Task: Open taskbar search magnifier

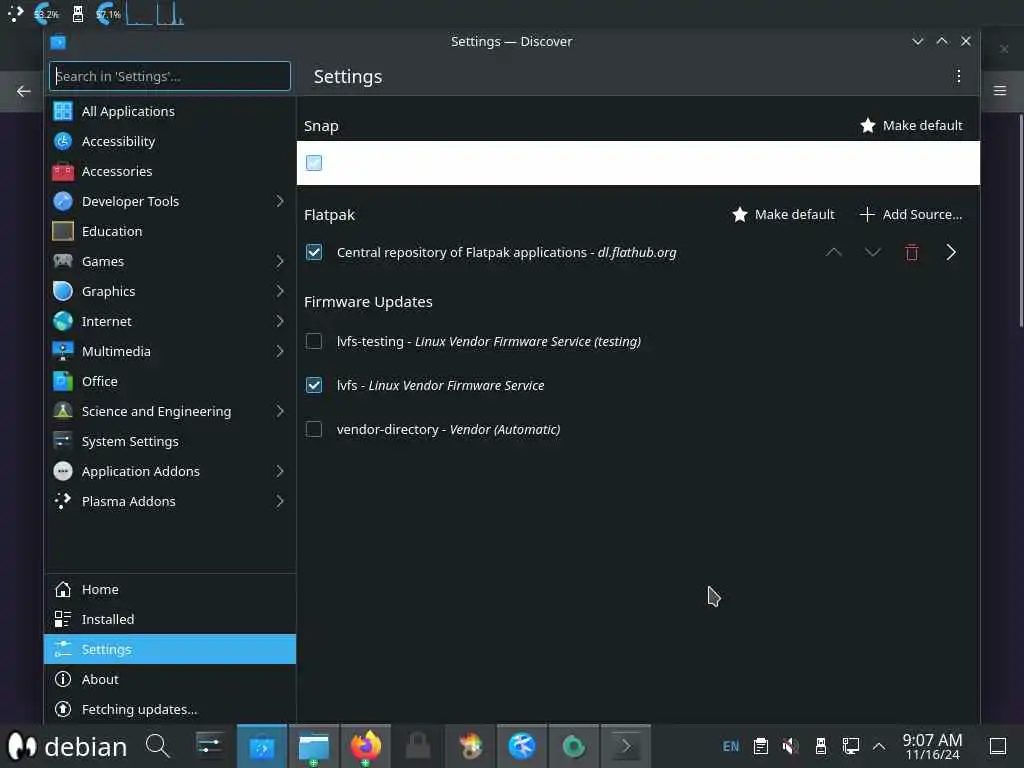Action: [x=157, y=746]
